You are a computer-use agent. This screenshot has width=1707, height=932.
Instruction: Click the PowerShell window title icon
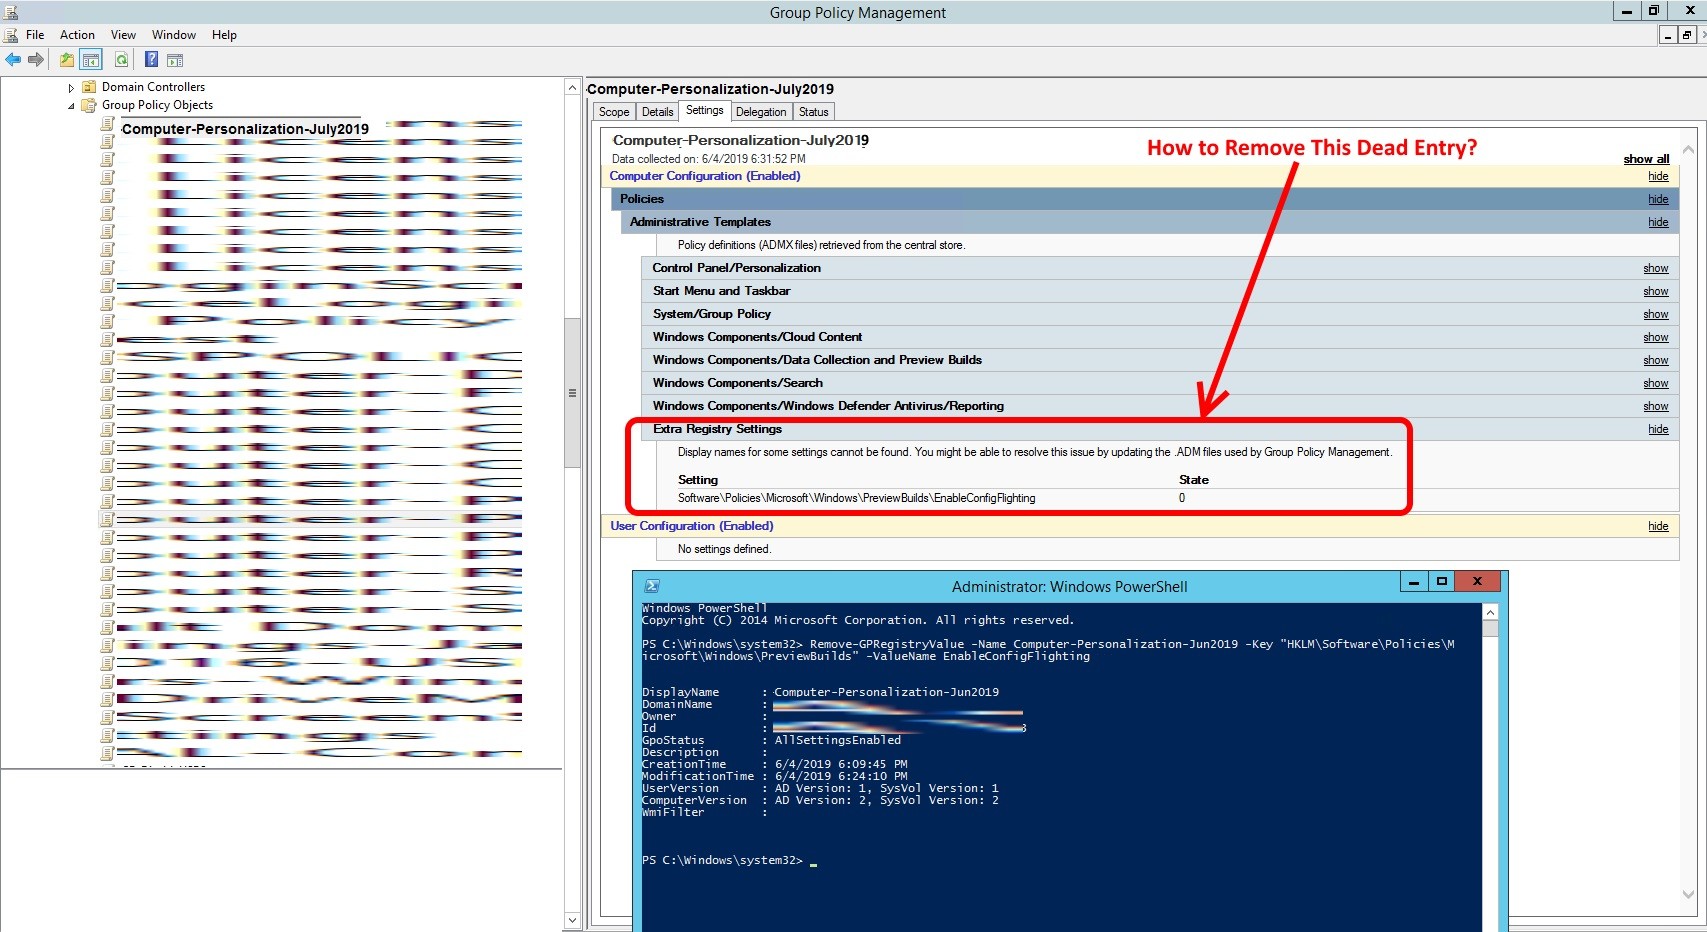tap(652, 586)
